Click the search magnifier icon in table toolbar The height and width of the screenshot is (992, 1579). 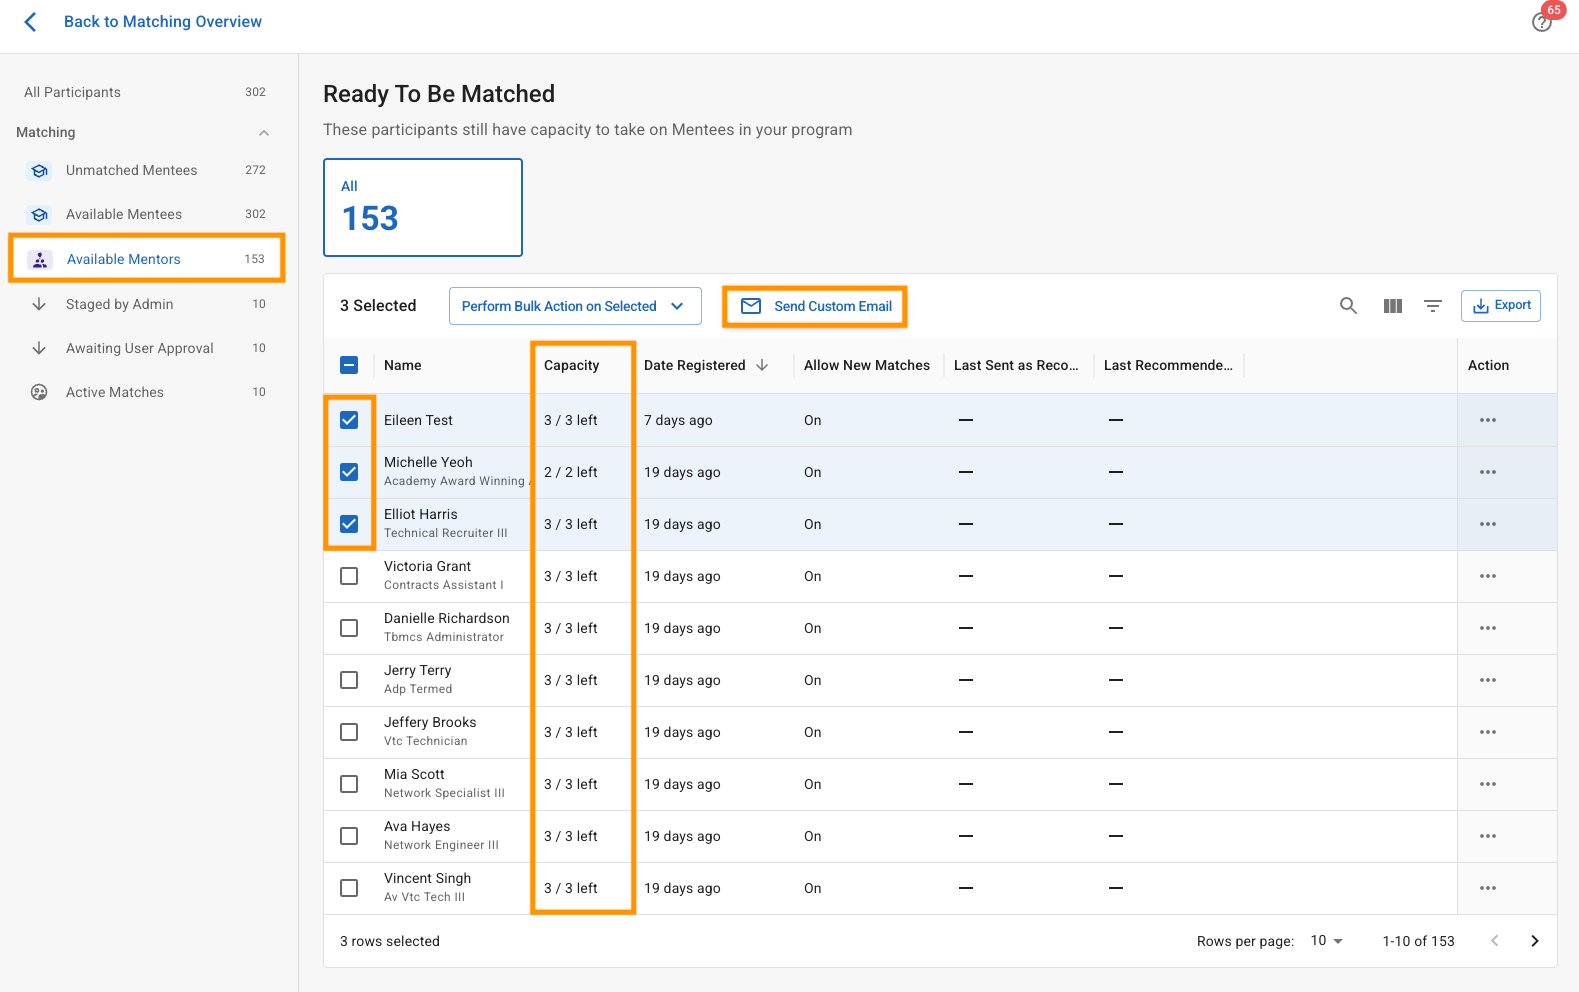[x=1348, y=306]
